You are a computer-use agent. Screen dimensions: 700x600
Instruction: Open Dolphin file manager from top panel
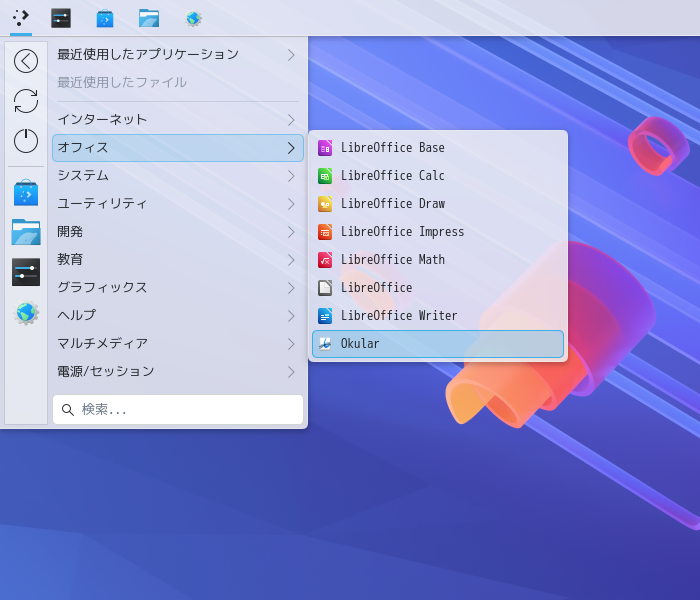149,18
